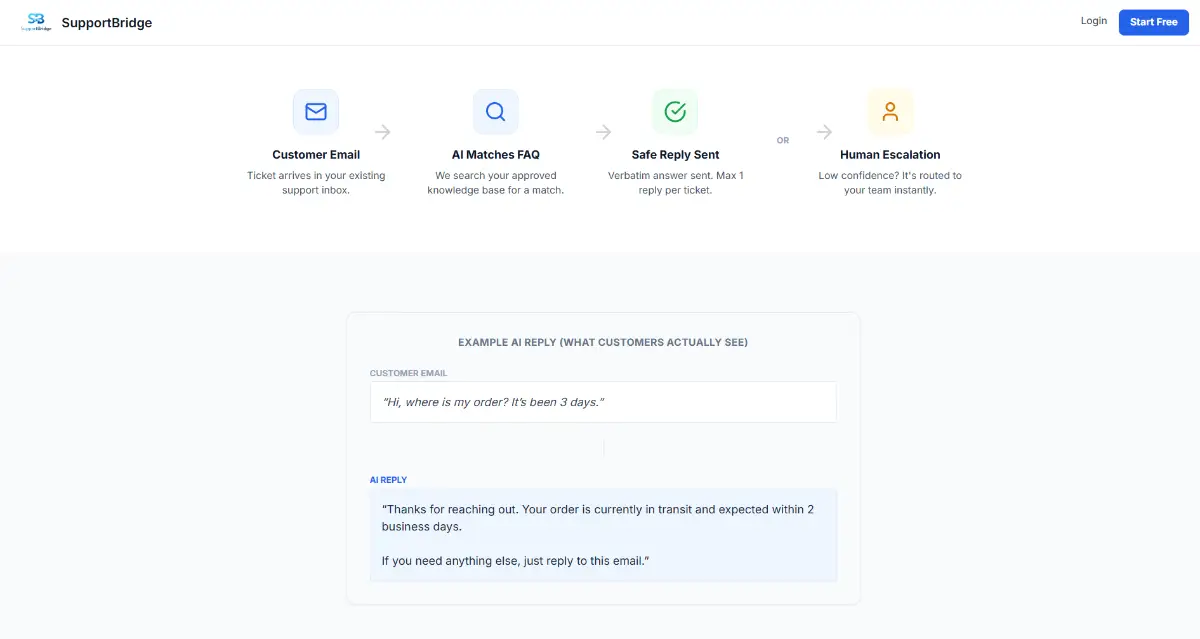Click the "AI Matches FAQ" step heading
The image size is (1200, 639).
496,155
